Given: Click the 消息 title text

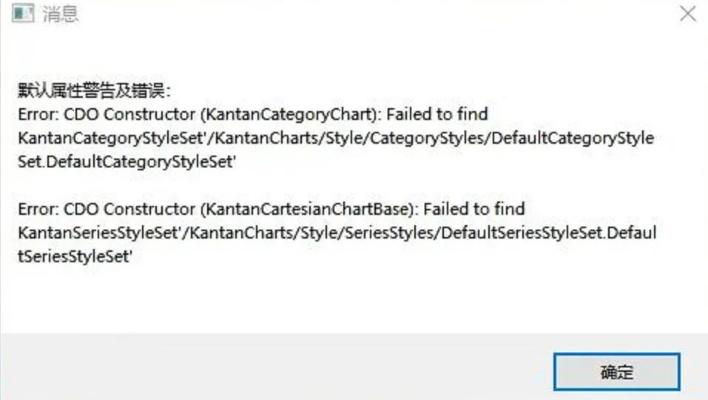Looking at the screenshot, I should 59,14.
